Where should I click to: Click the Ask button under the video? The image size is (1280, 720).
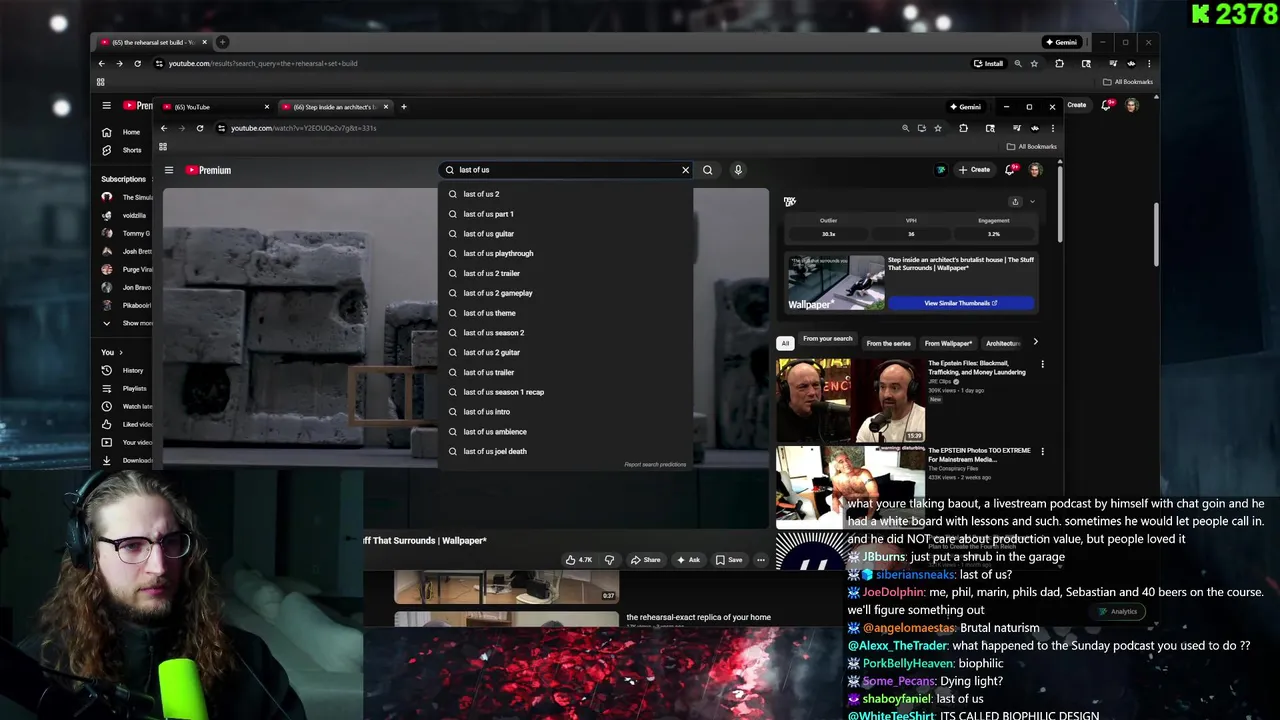coord(688,560)
